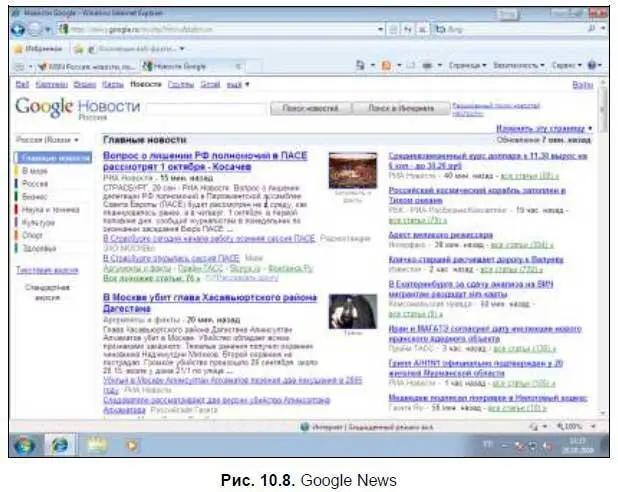618x492 pixels.
Task: Click the Интернет security zone indicator
Action: (x=367, y=427)
